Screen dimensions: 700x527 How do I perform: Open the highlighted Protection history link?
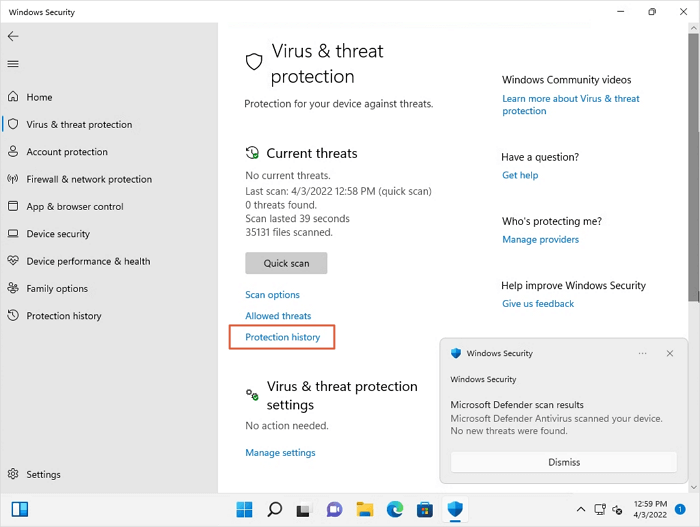[x=283, y=337]
